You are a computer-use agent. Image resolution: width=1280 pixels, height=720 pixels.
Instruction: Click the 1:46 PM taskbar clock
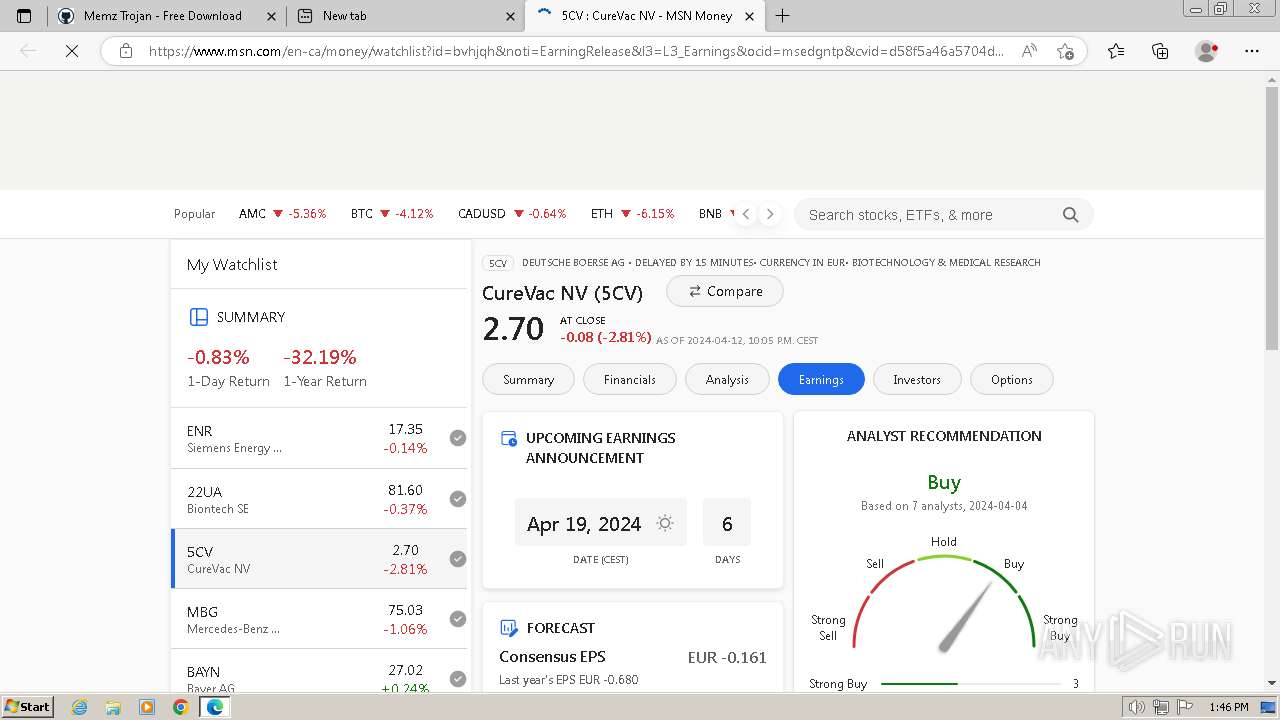pos(1228,707)
